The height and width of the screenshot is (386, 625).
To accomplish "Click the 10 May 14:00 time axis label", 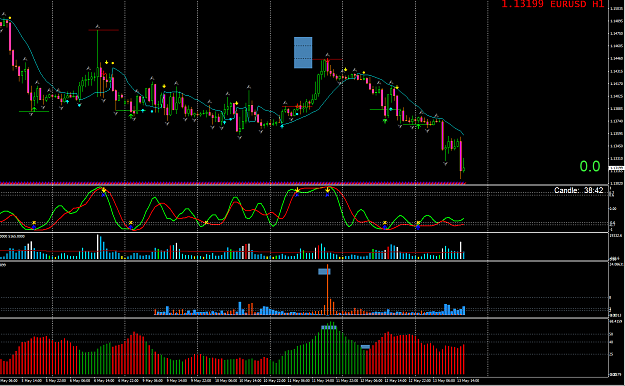I will click(x=251, y=381).
